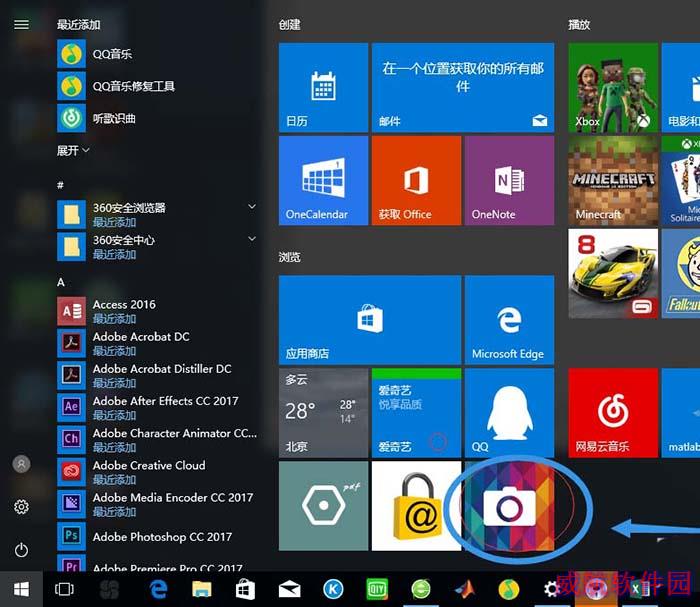Open the OneCalendar tile
700x607 pixels.
tap(324, 181)
